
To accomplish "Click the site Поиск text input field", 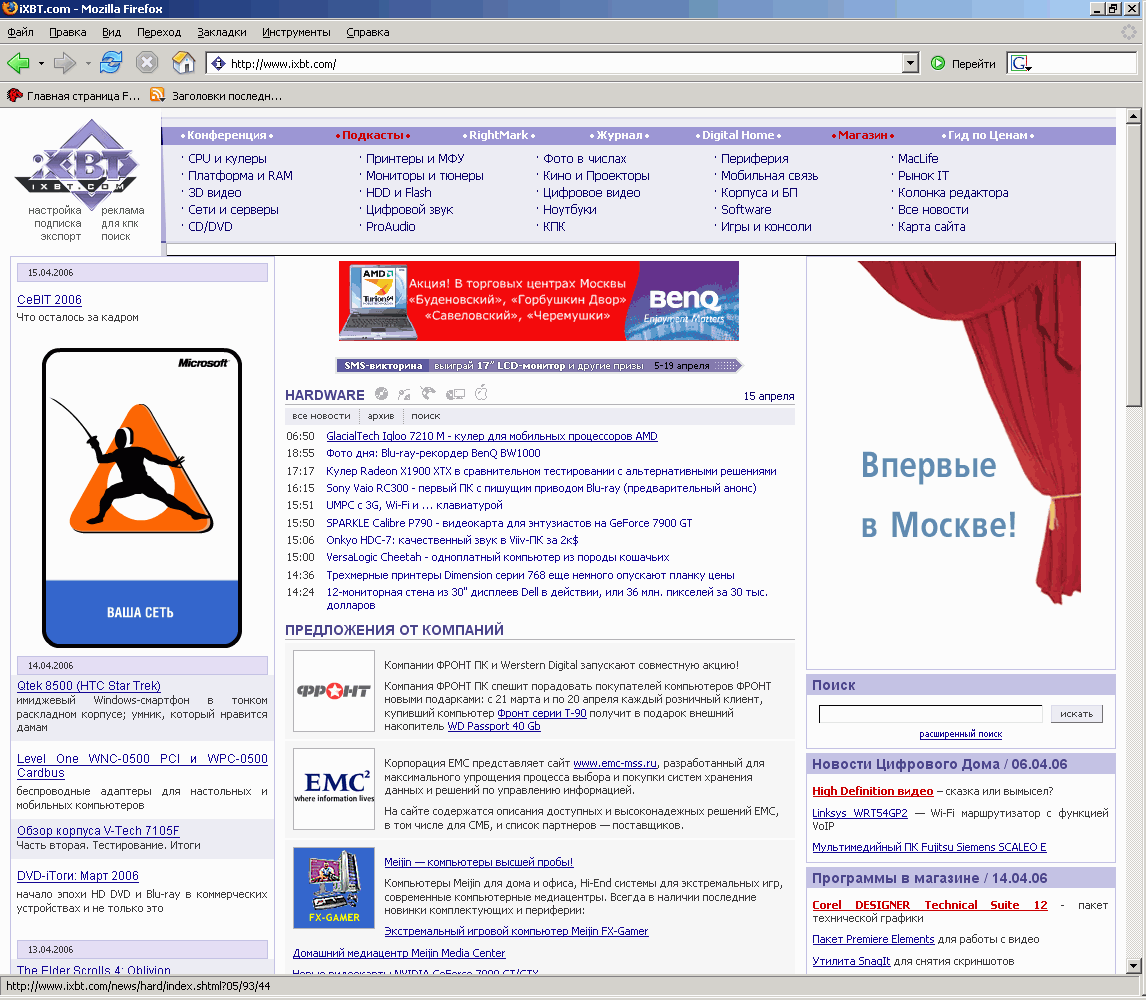I will click(x=930, y=714).
